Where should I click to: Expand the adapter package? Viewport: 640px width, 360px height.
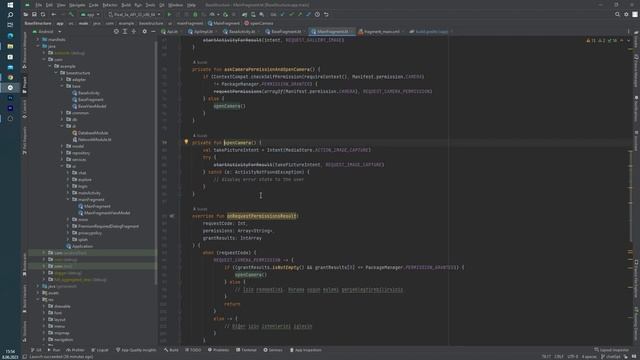pyautogui.click(x=62, y=80)
